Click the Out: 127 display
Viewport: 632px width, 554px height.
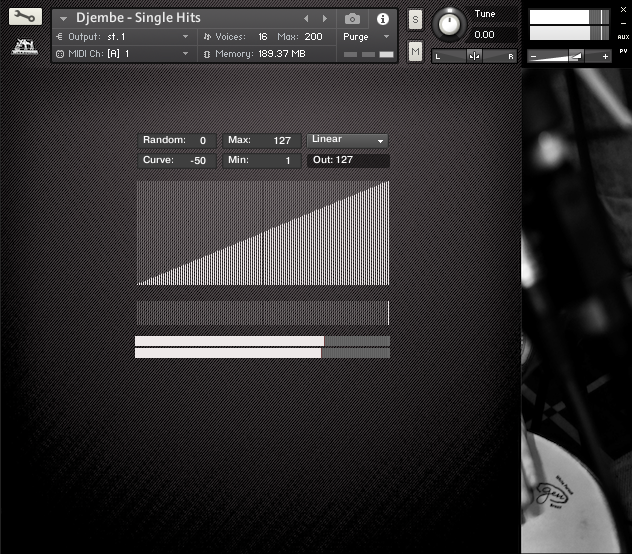point(348,160)
